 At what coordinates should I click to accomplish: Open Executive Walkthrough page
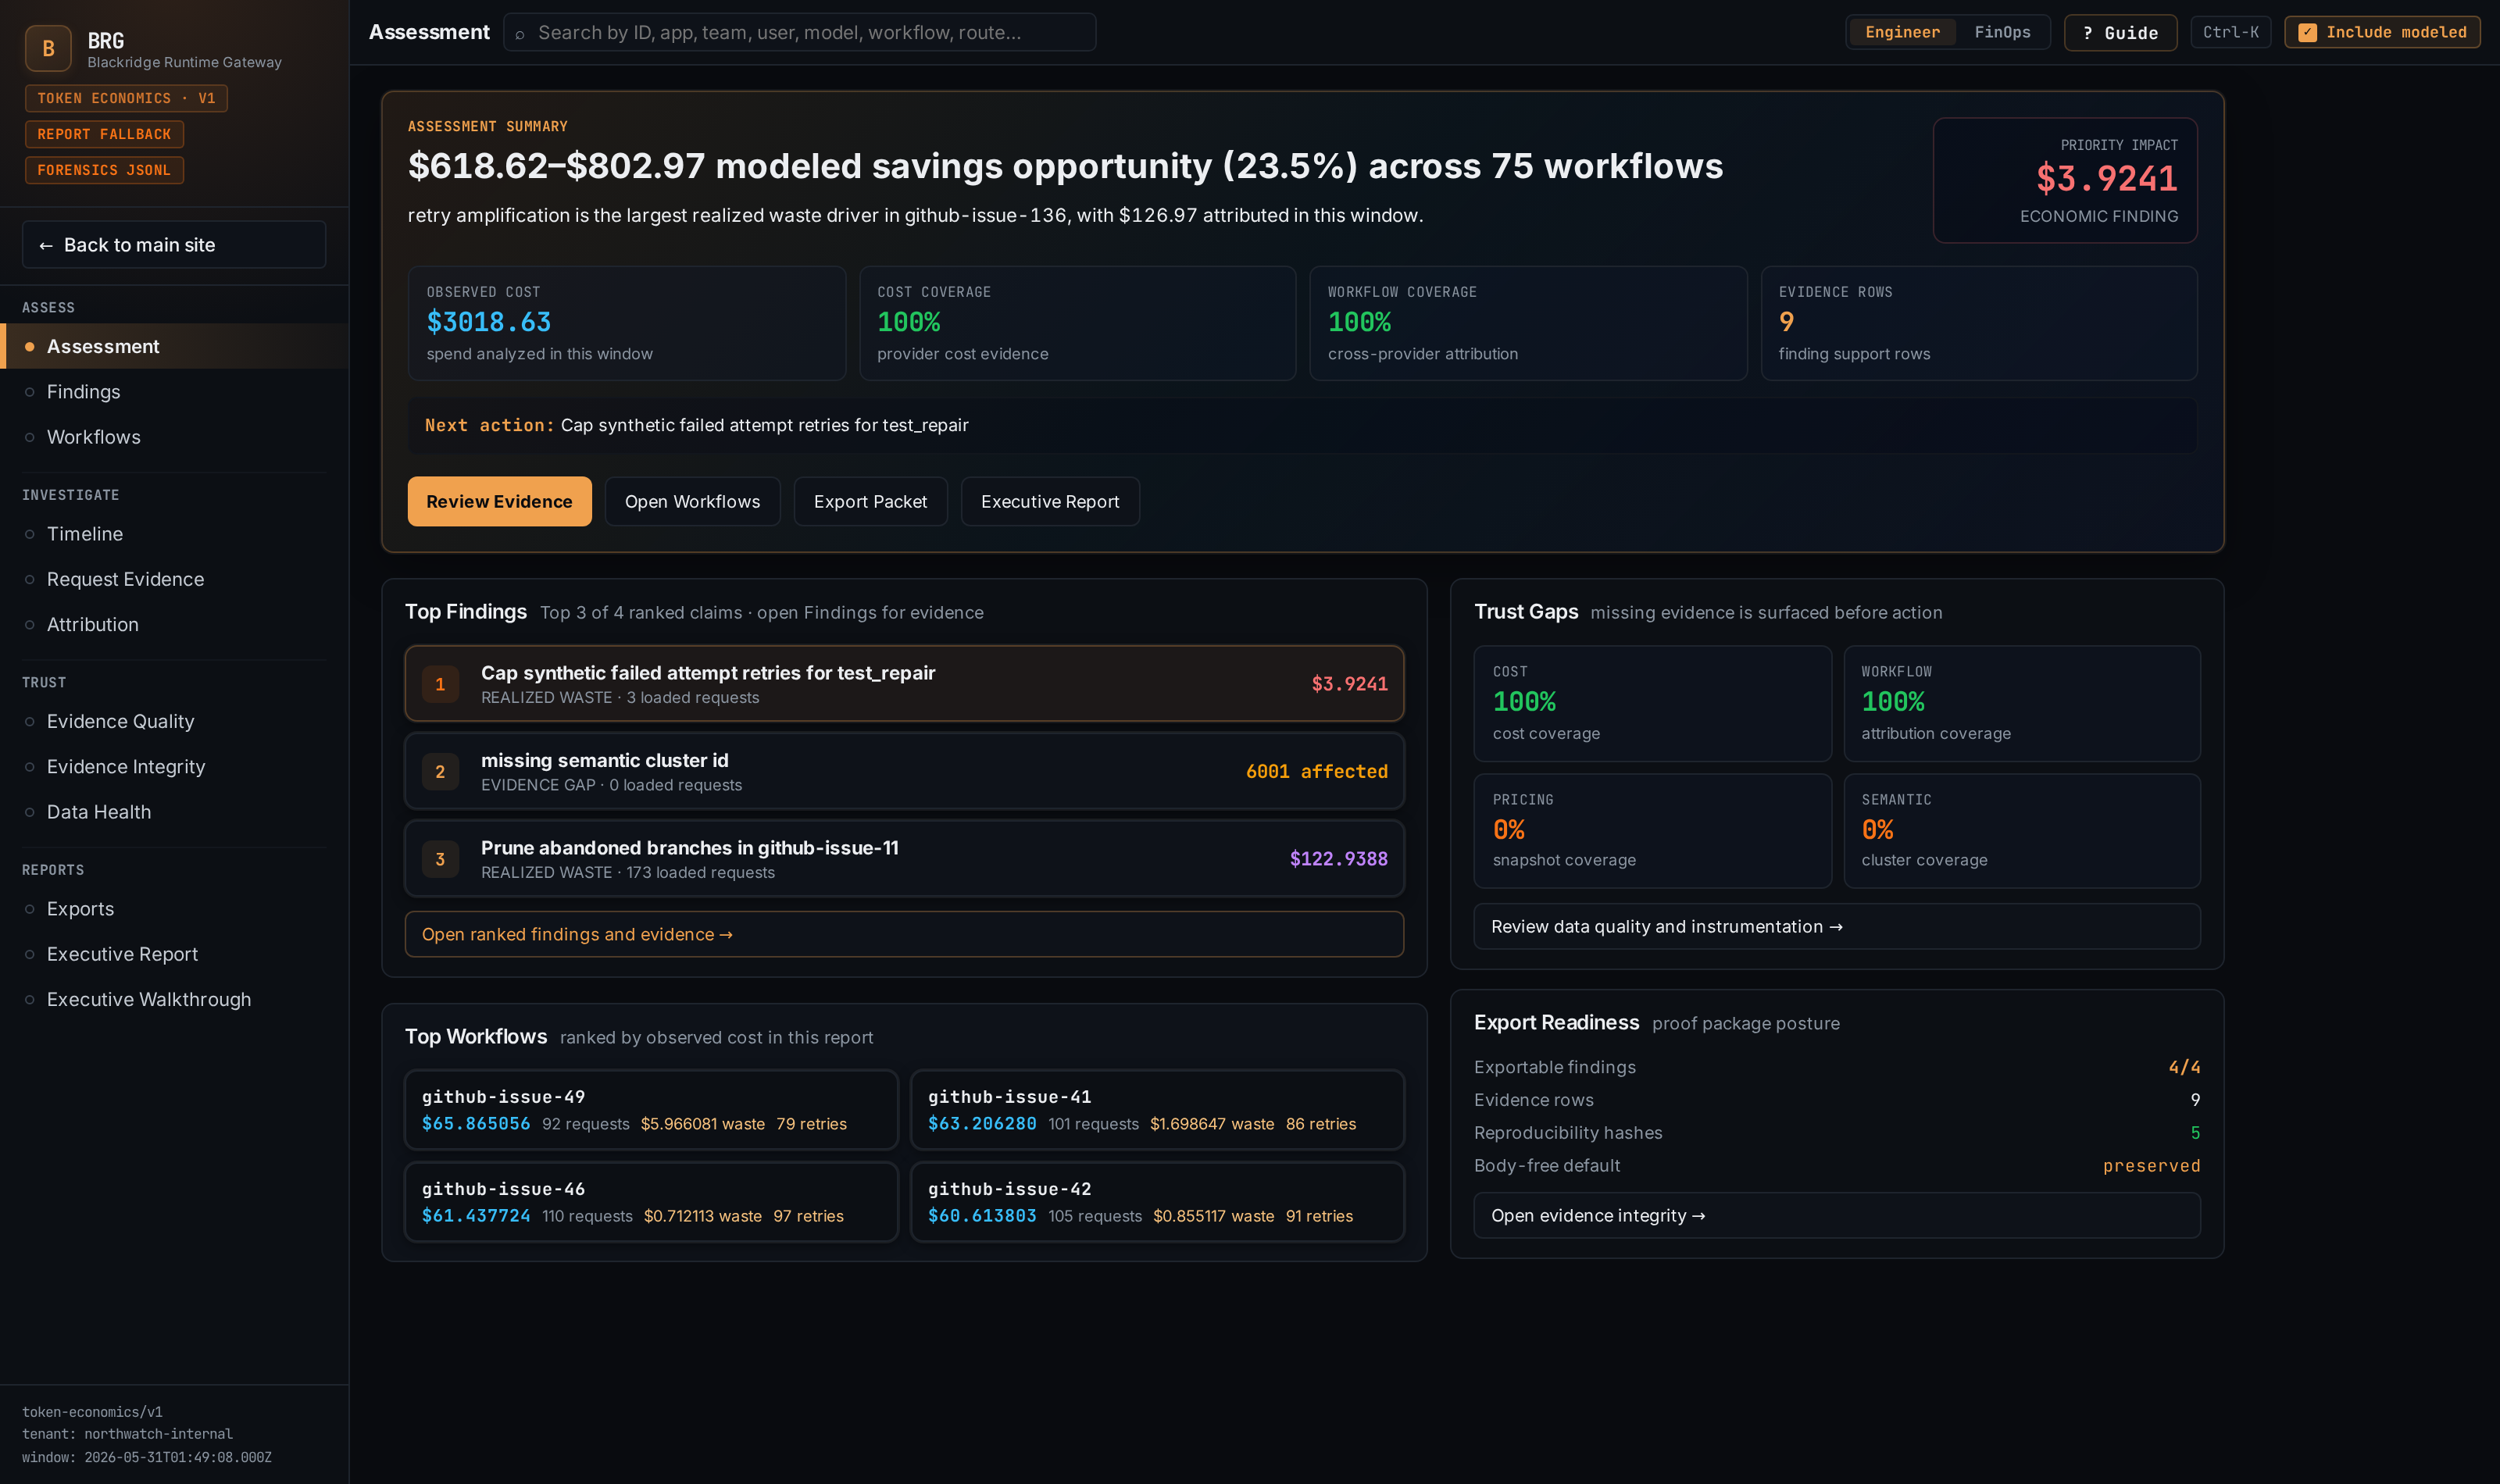tap(174, 999)
